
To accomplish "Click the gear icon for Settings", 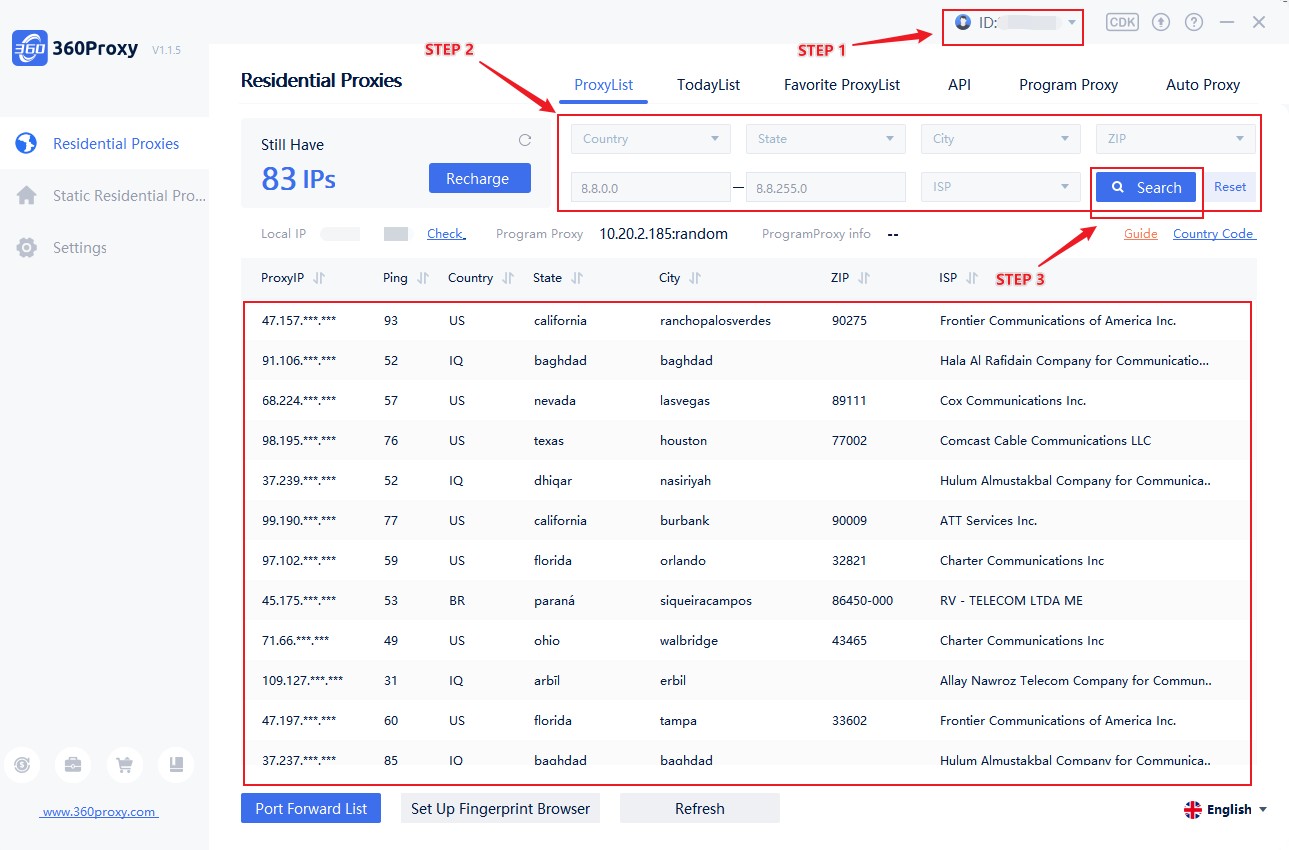I will [x=27, y=248].
